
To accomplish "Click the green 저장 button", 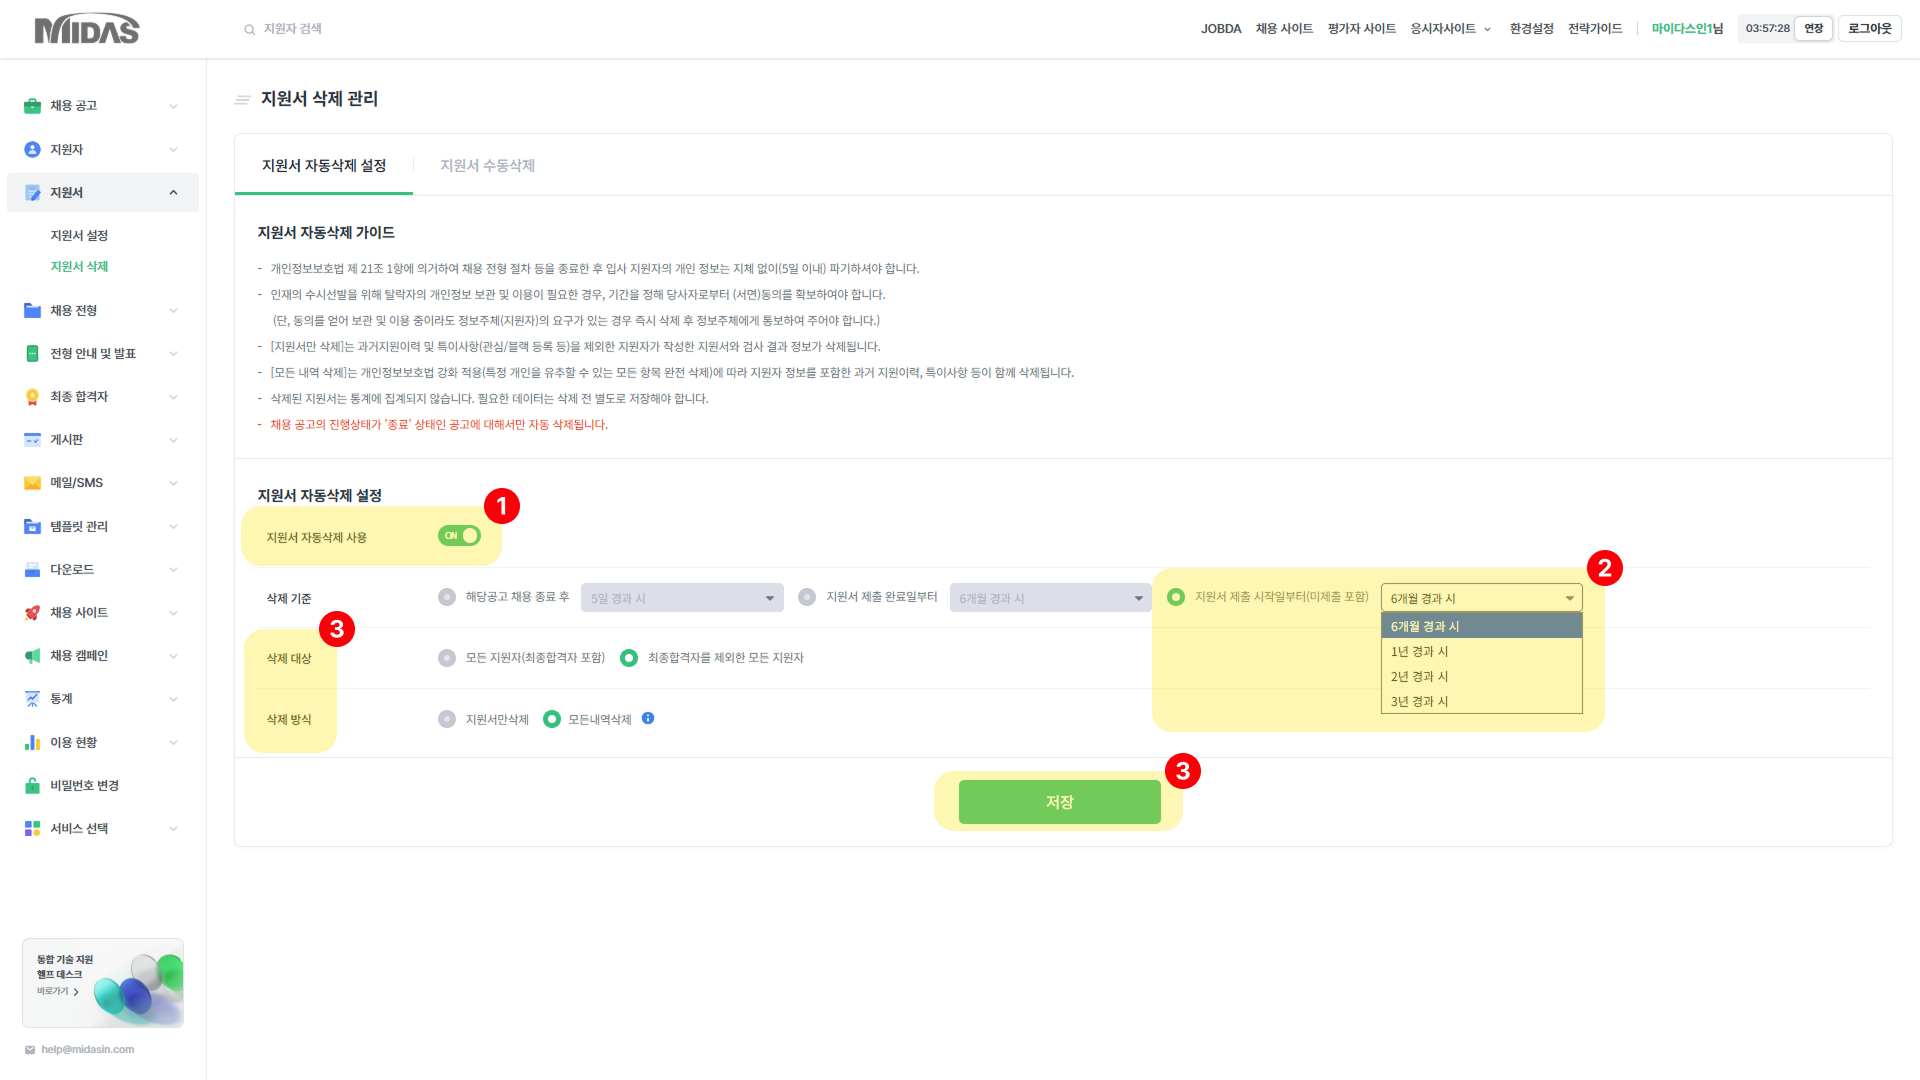I will 1059,802.
